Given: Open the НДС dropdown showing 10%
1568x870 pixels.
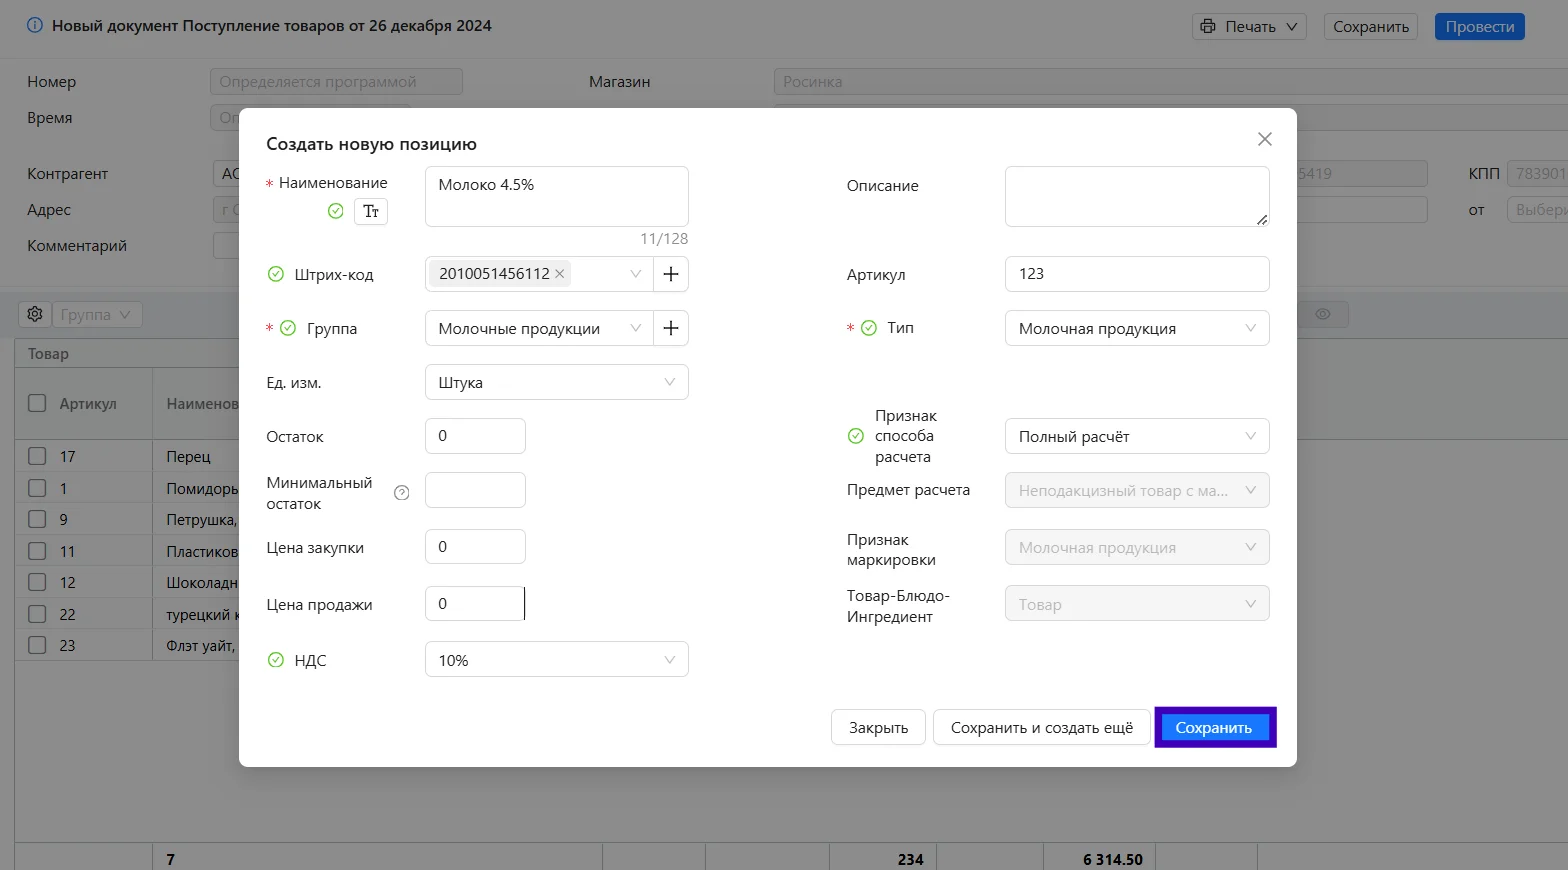Looking at the screenshot, I should click(x=556, y=660).
